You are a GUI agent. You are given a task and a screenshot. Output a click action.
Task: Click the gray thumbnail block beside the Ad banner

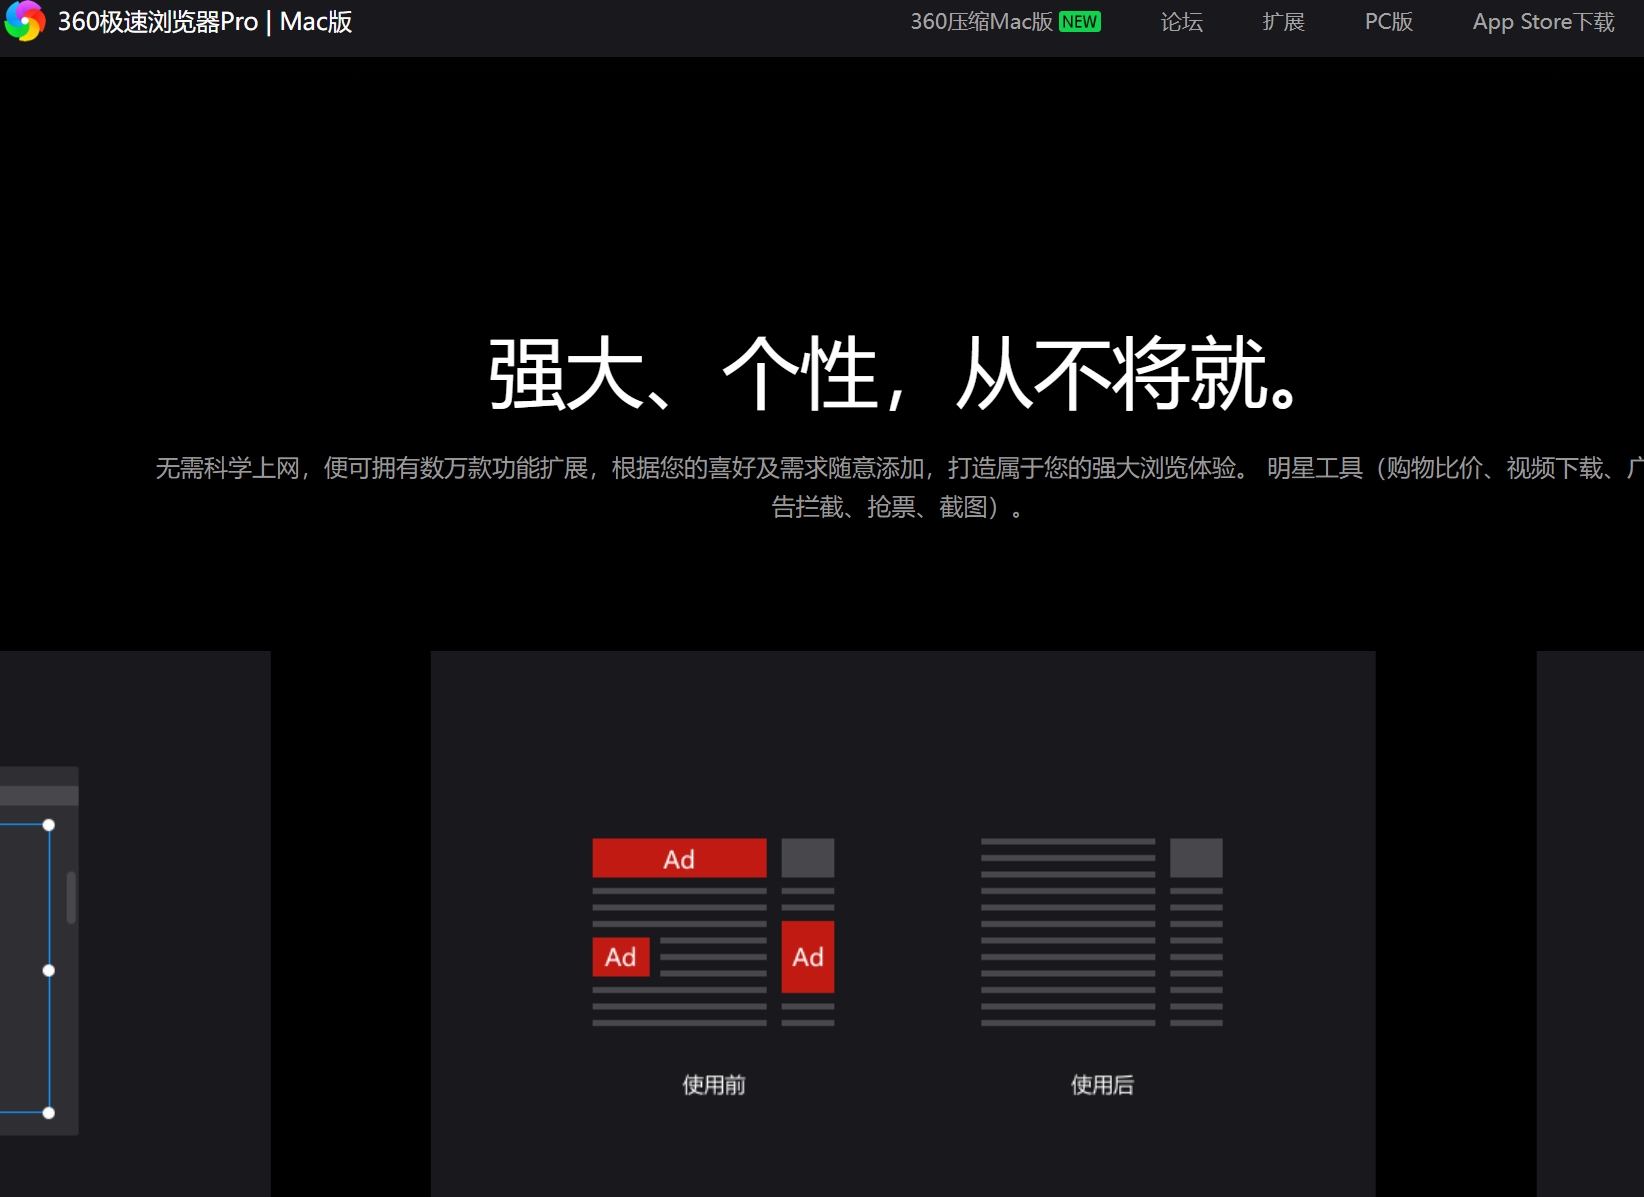click(x=808, y=857)
